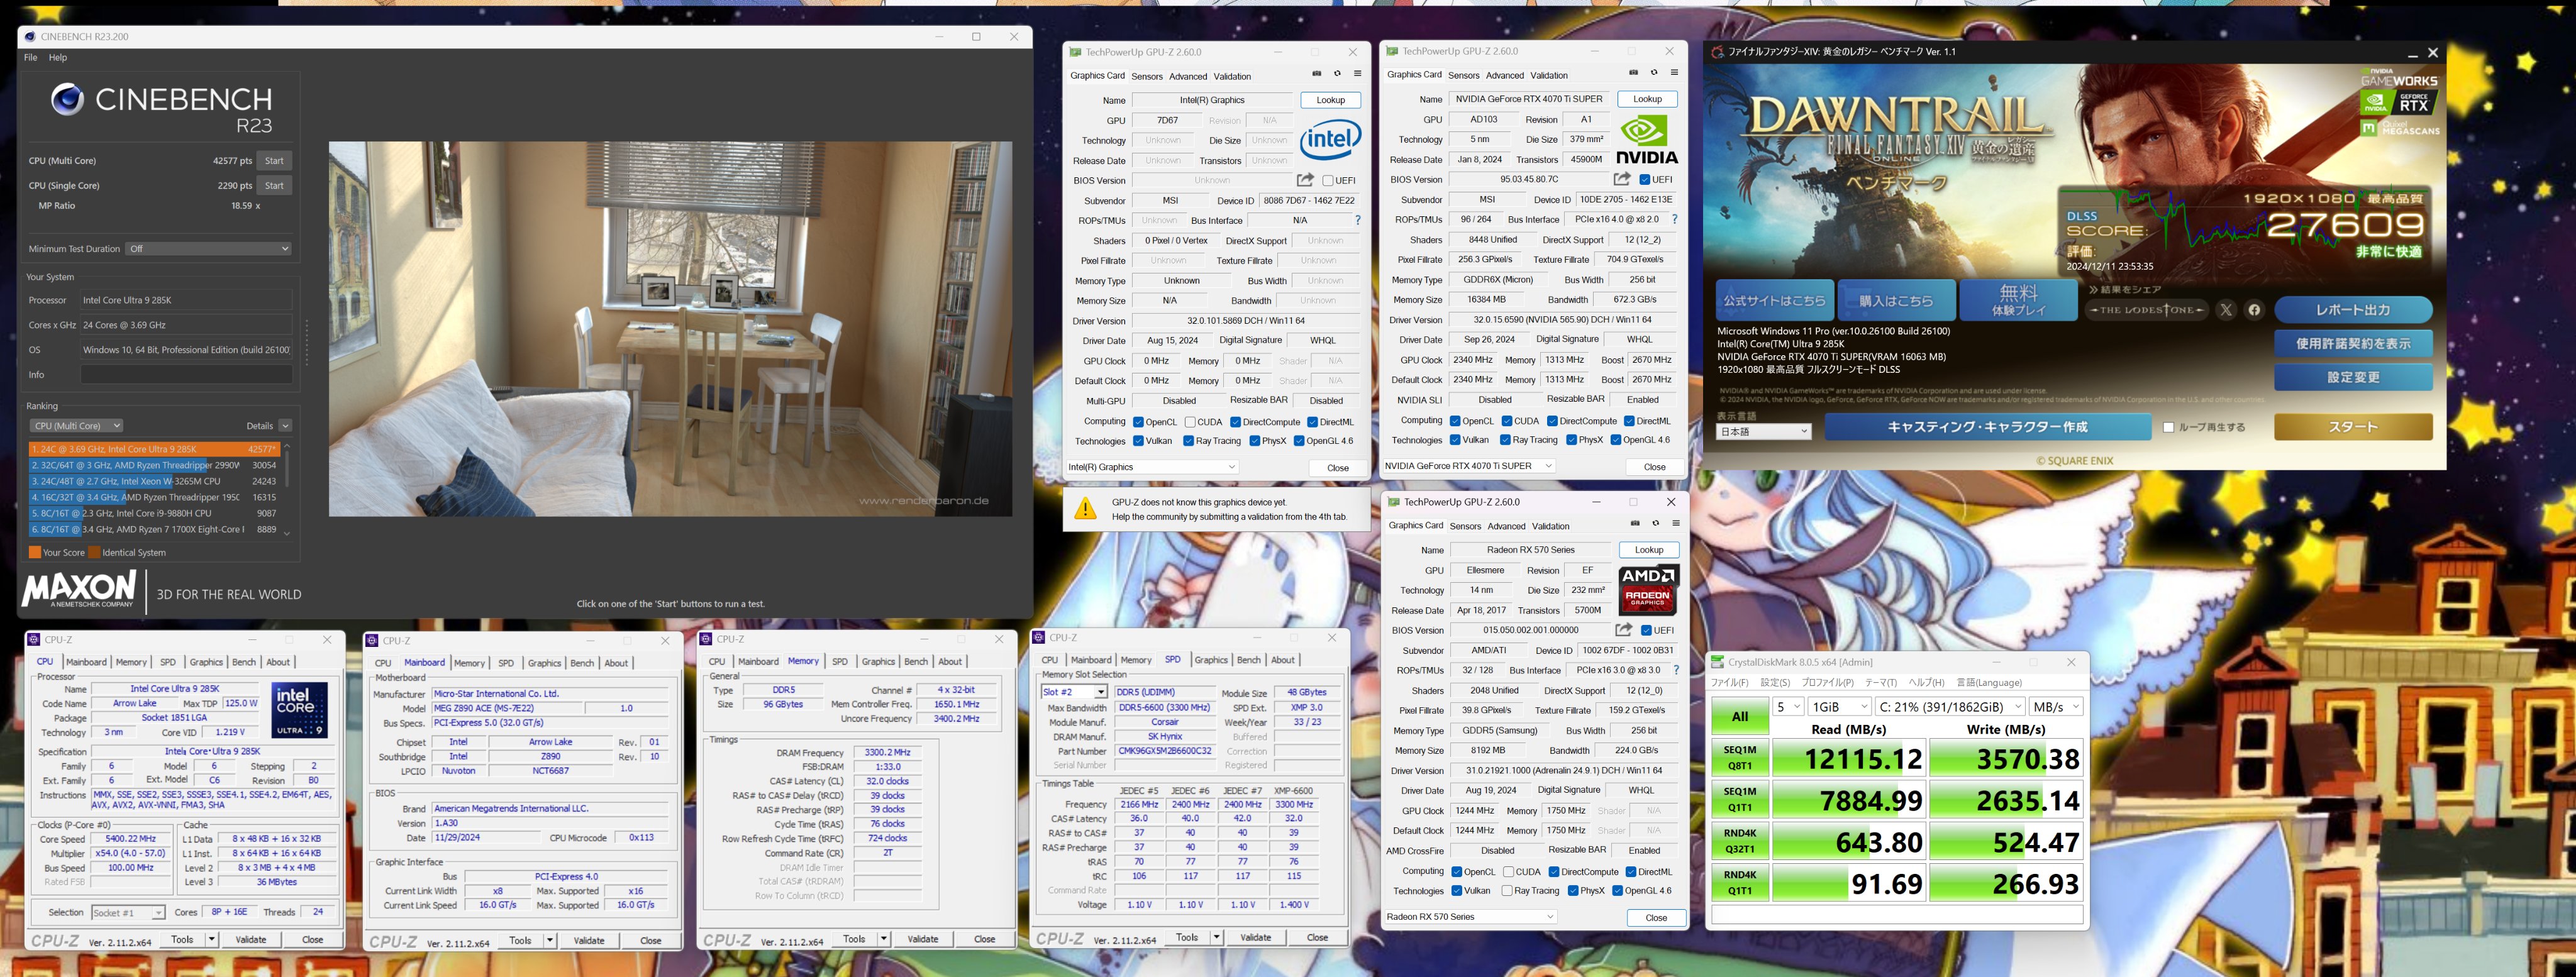This screenshot has width=2576, height=977.
Task: Open hamburger menu in NVIDIA GPU-Z window
Action: 1674,73
